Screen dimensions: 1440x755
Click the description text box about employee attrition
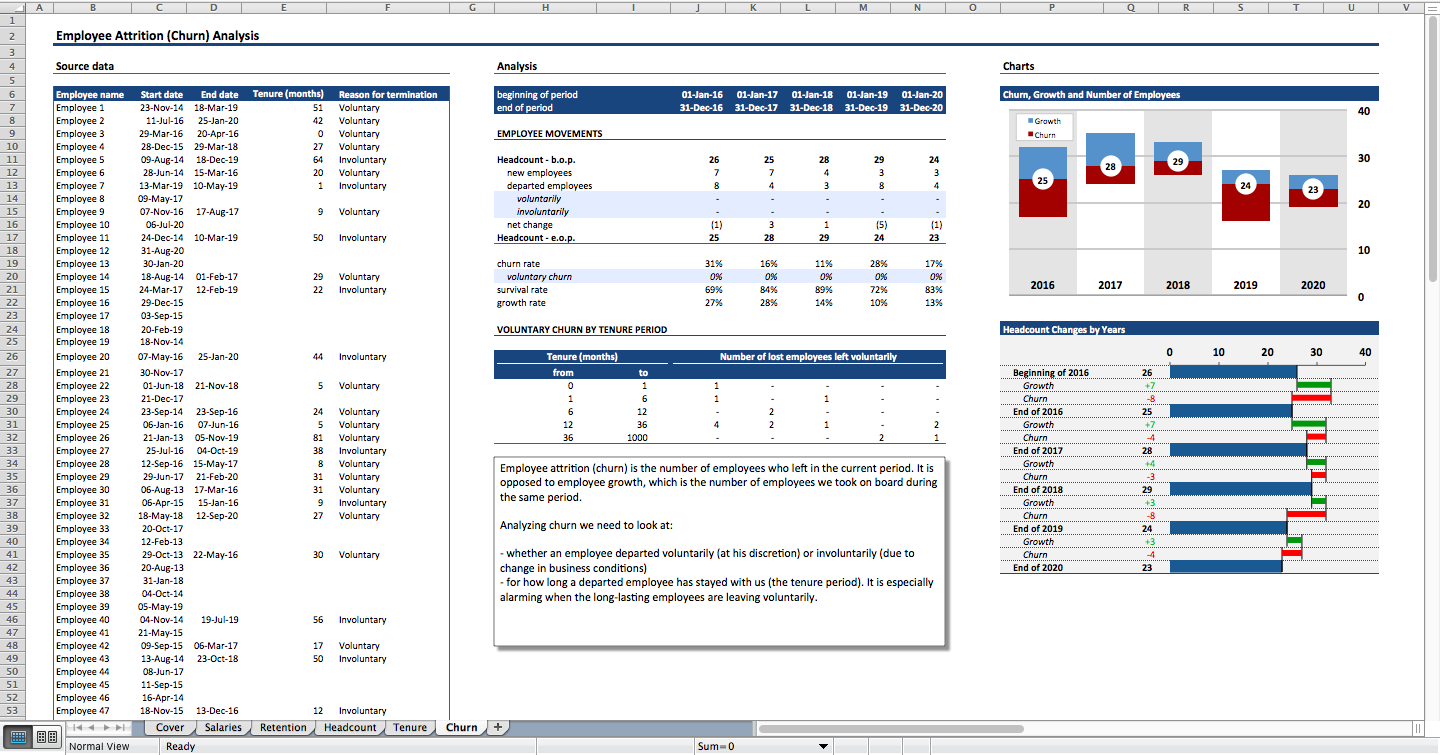719,551
